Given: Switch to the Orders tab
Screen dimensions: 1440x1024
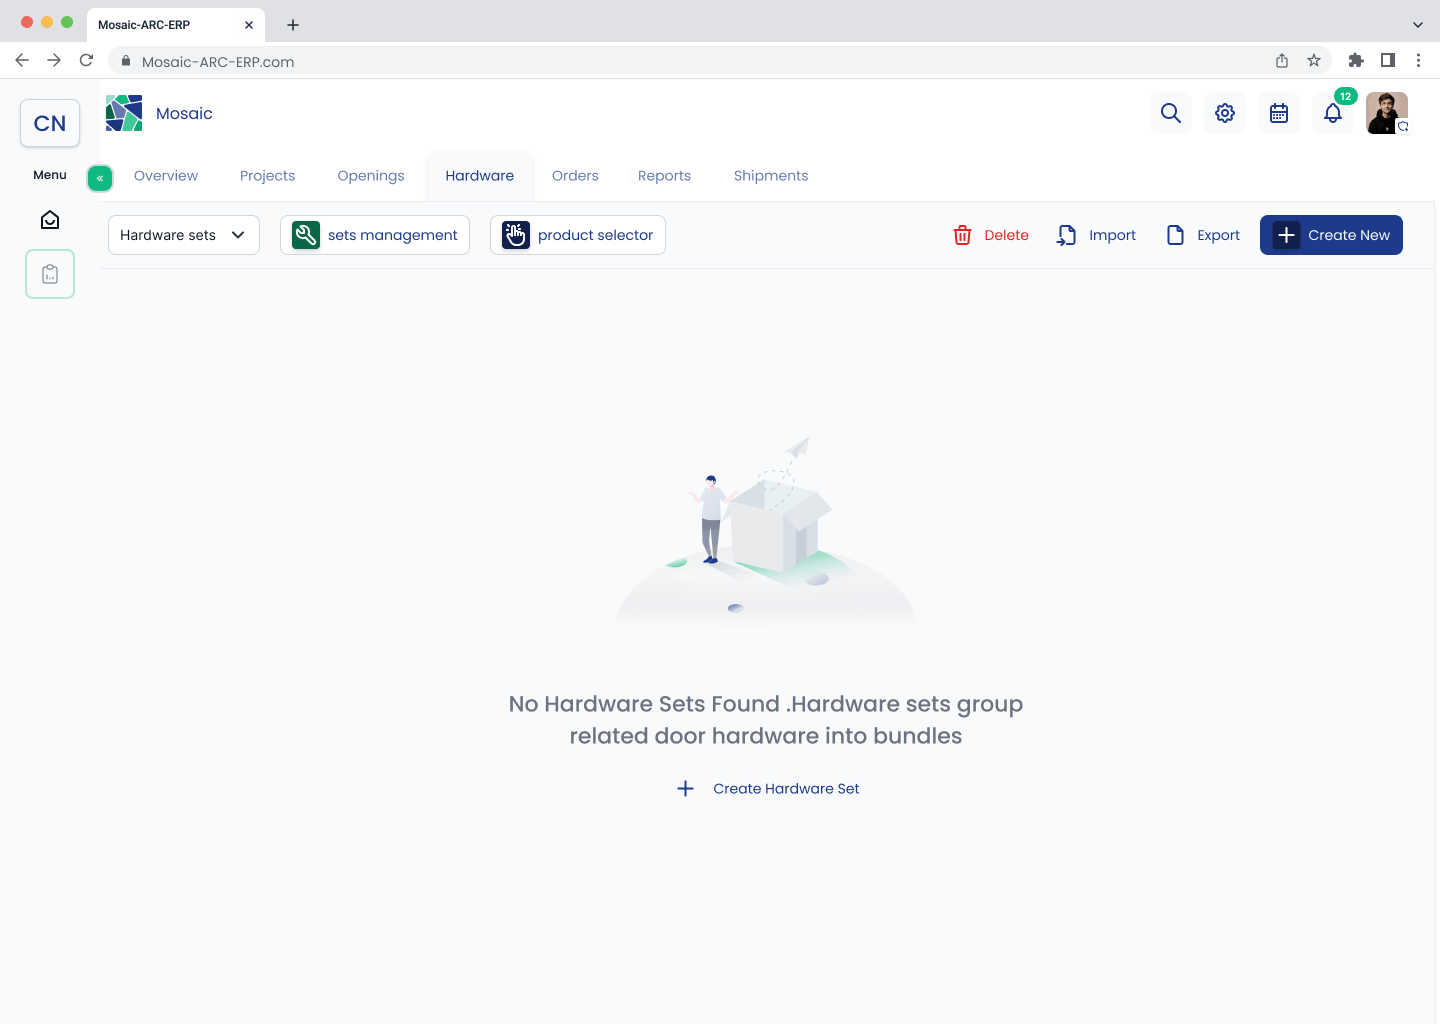Looking at the screenshot, I should pos(575,176).
